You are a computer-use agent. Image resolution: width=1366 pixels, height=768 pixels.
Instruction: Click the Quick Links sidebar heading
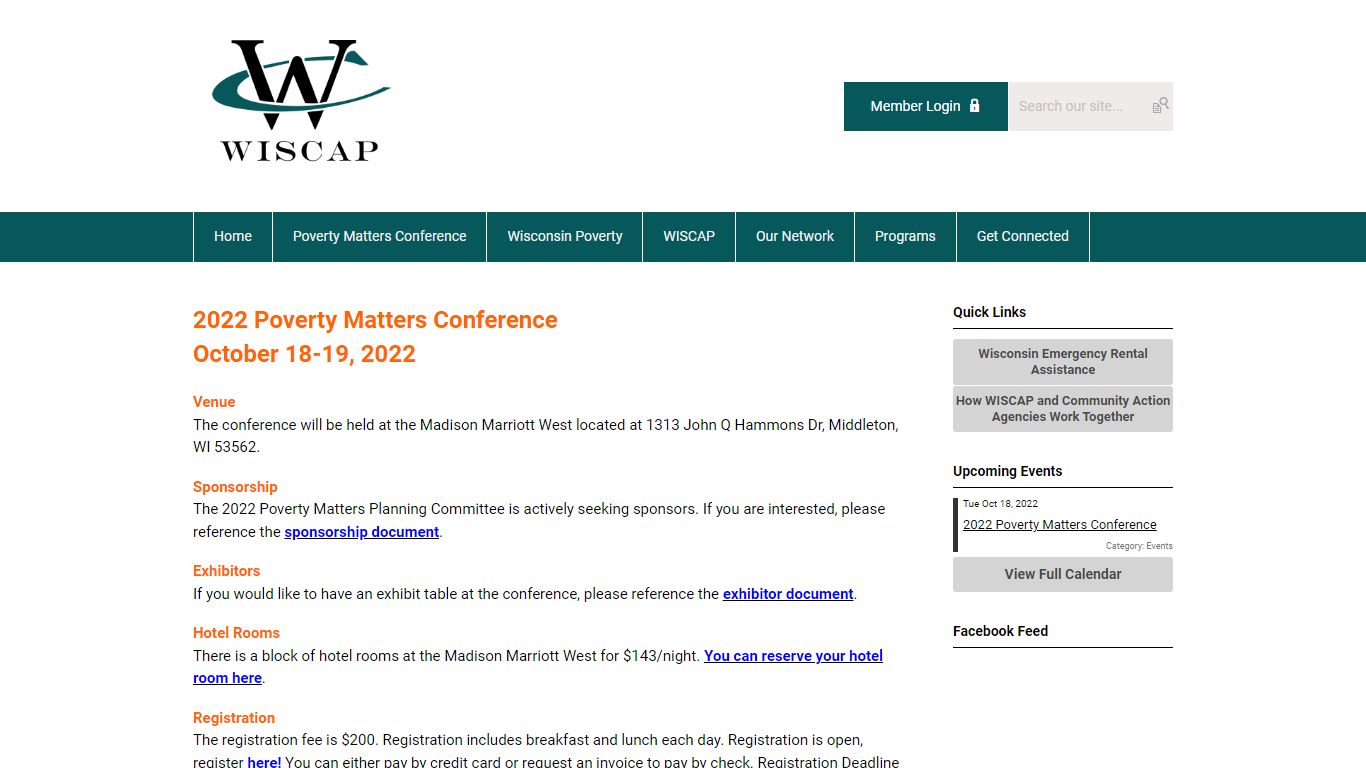pyautogui.click(x=989, y=312)
